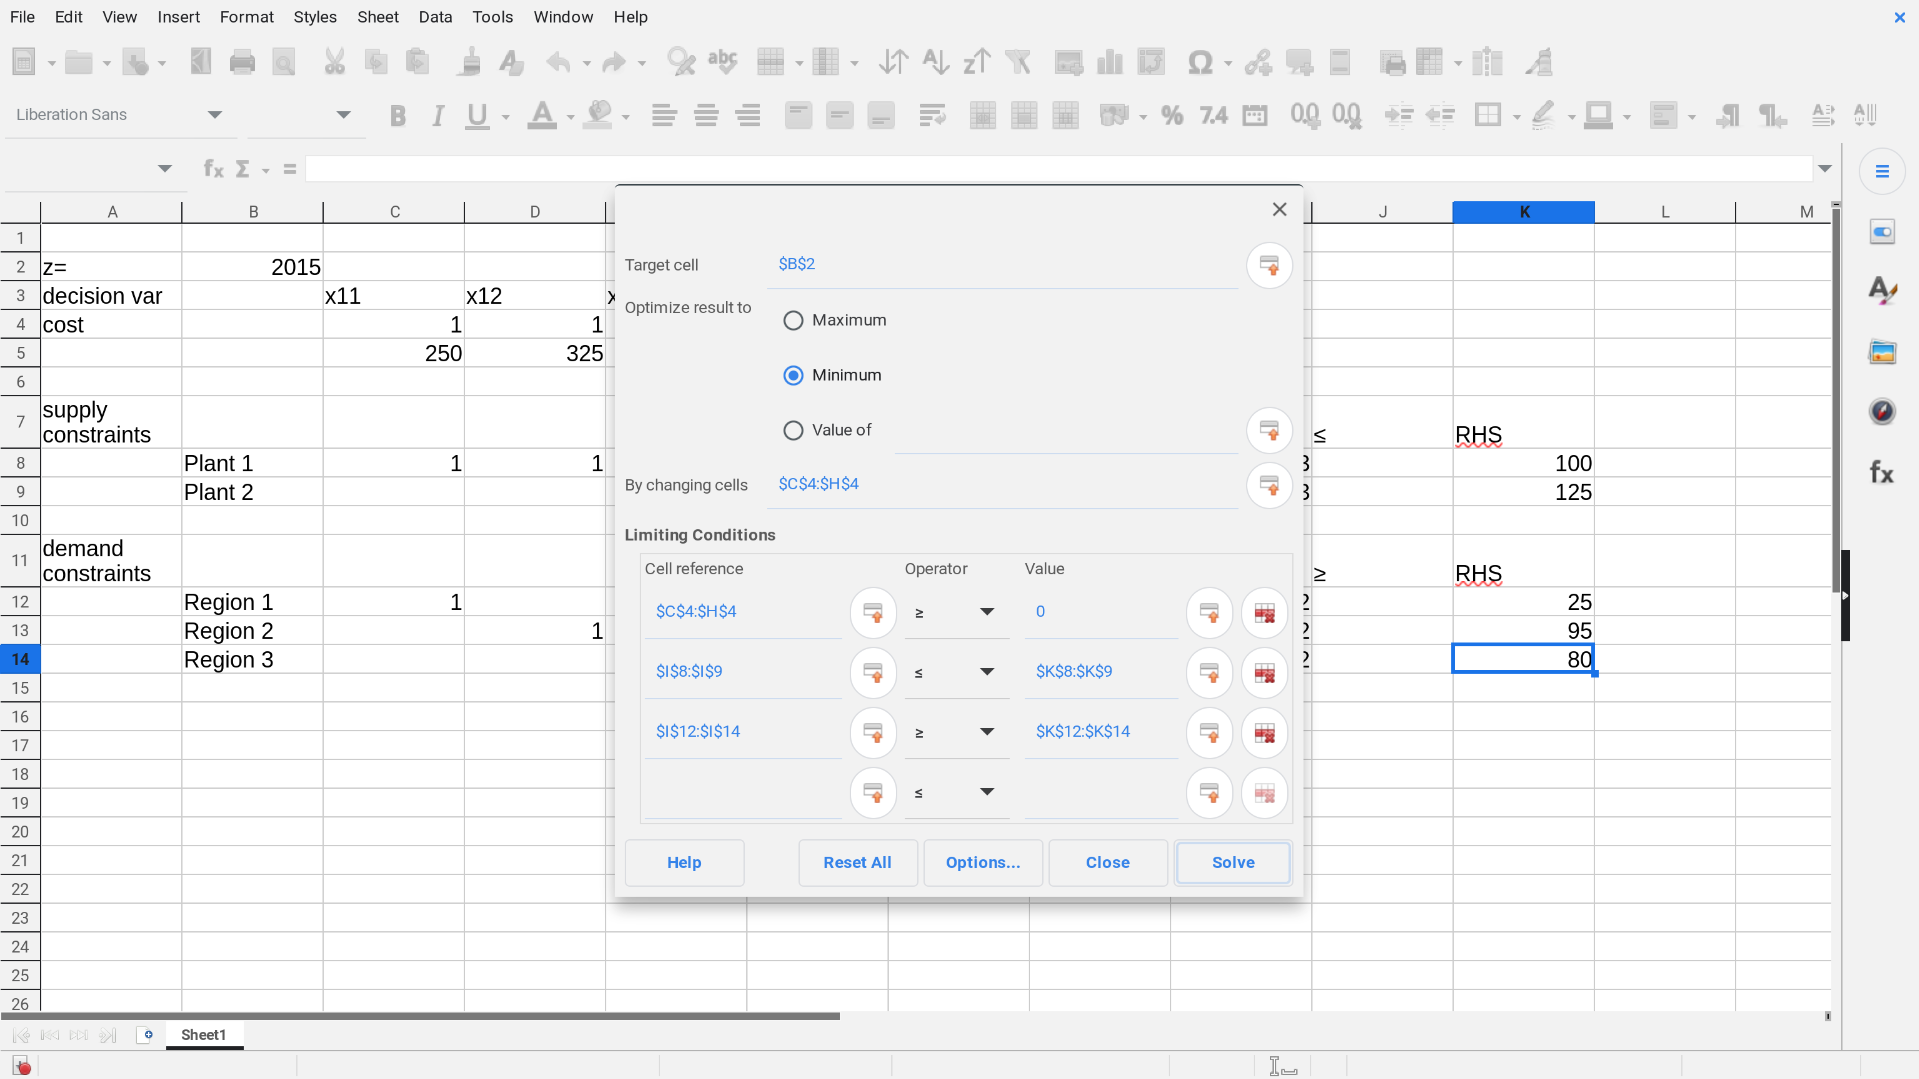Open the sidebar Functions fx panel
1919x1079 pixels.
[1882, 472]
